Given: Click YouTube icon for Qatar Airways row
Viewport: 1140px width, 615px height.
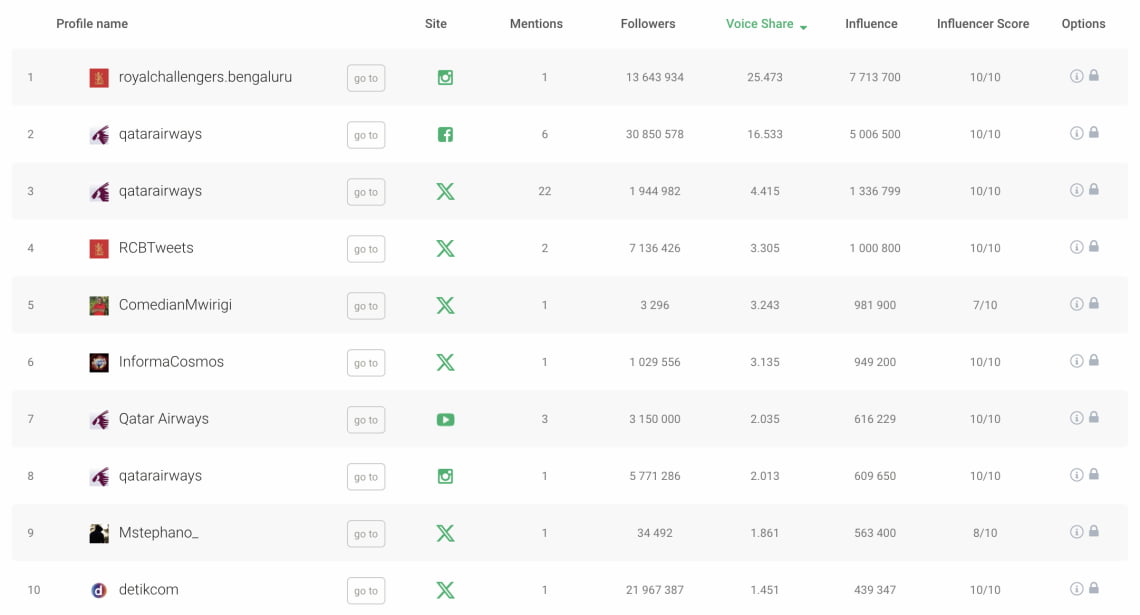Looking at the screenshot, I should 445,419.
